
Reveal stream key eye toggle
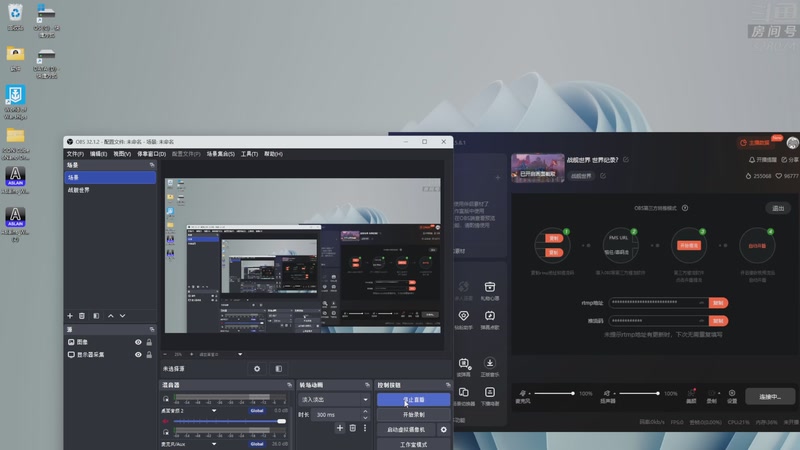pos(701,321)
